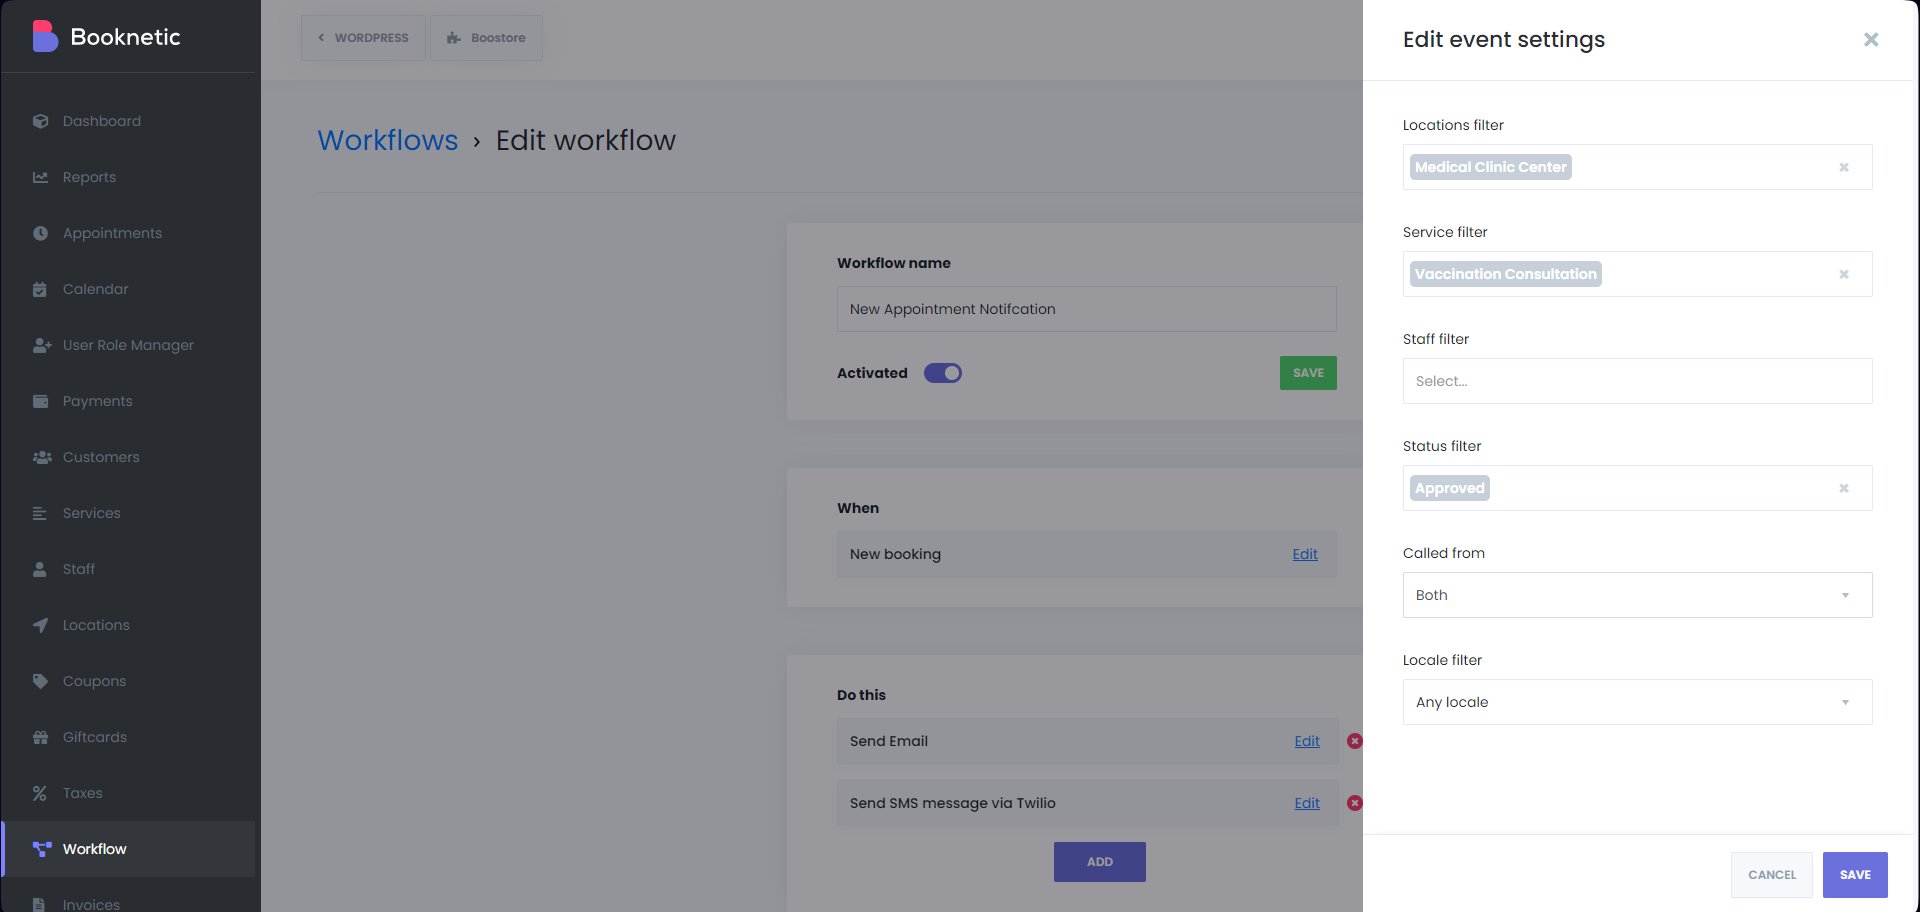Go to Staff menu item
The width and height of the screenshot is (1920, 912).
click(128, 569)
